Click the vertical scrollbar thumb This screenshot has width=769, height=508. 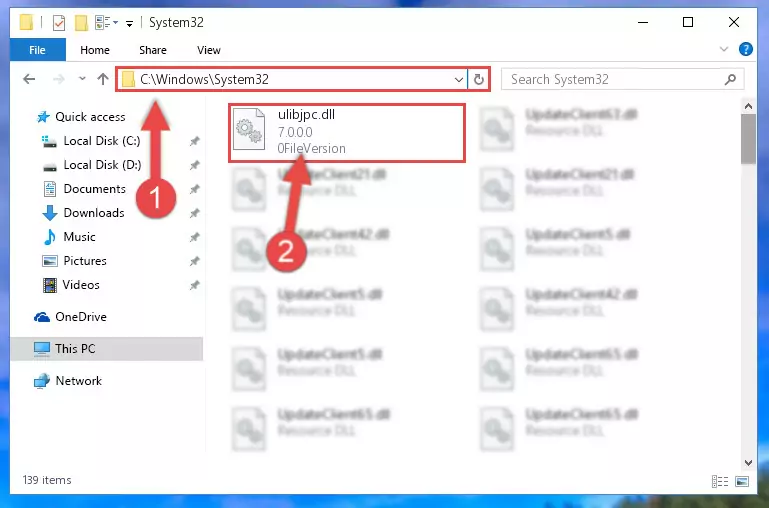coord(748,139)
